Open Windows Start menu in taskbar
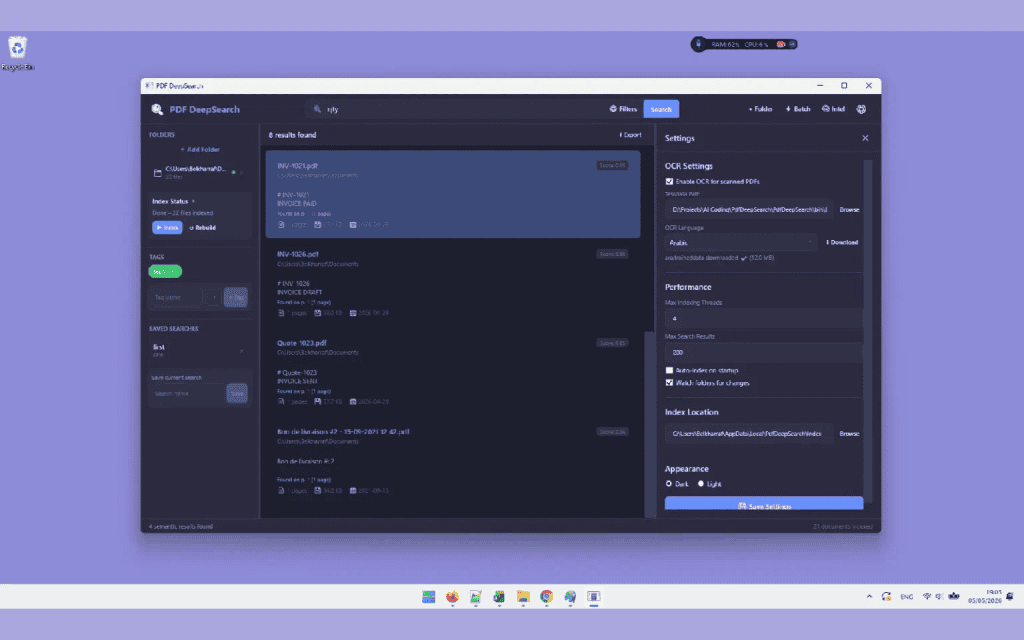This screenshot has height=640, width=1024. 428,596
